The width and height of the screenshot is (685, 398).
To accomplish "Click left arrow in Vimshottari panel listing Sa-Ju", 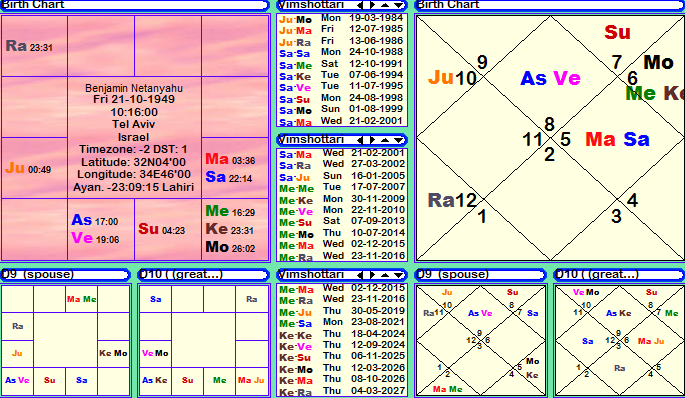I will pos(360,140).
